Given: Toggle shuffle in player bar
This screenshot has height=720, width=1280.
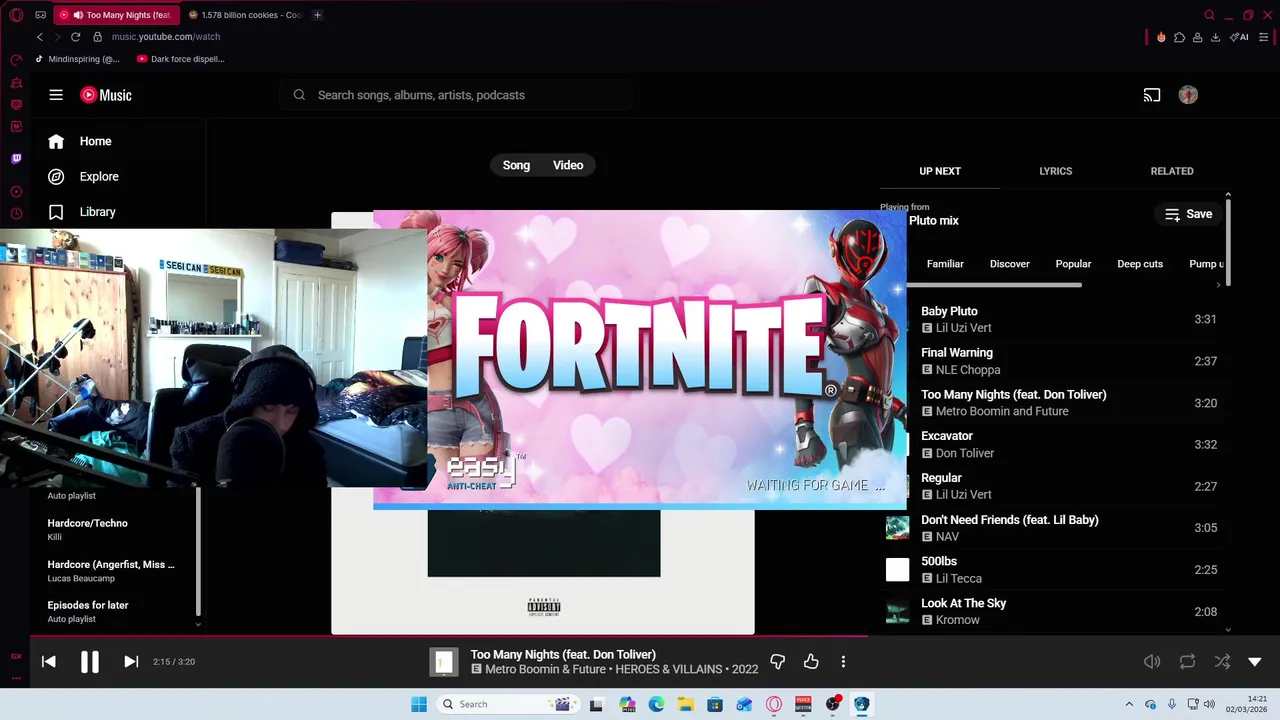Looking at the screenshot, I should (1222, 661).
